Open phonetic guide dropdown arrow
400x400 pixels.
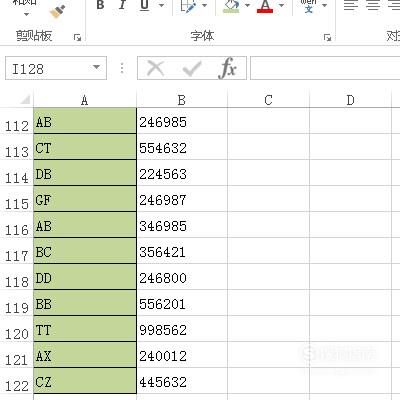tap(325, 5)
